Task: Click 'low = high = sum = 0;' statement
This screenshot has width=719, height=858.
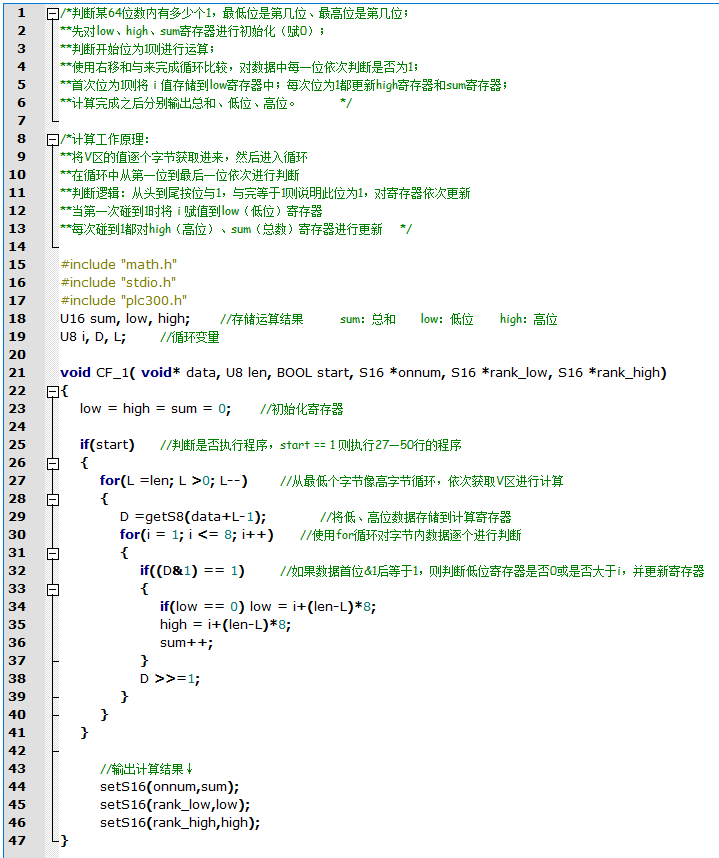Action: [x=155, y=409]
